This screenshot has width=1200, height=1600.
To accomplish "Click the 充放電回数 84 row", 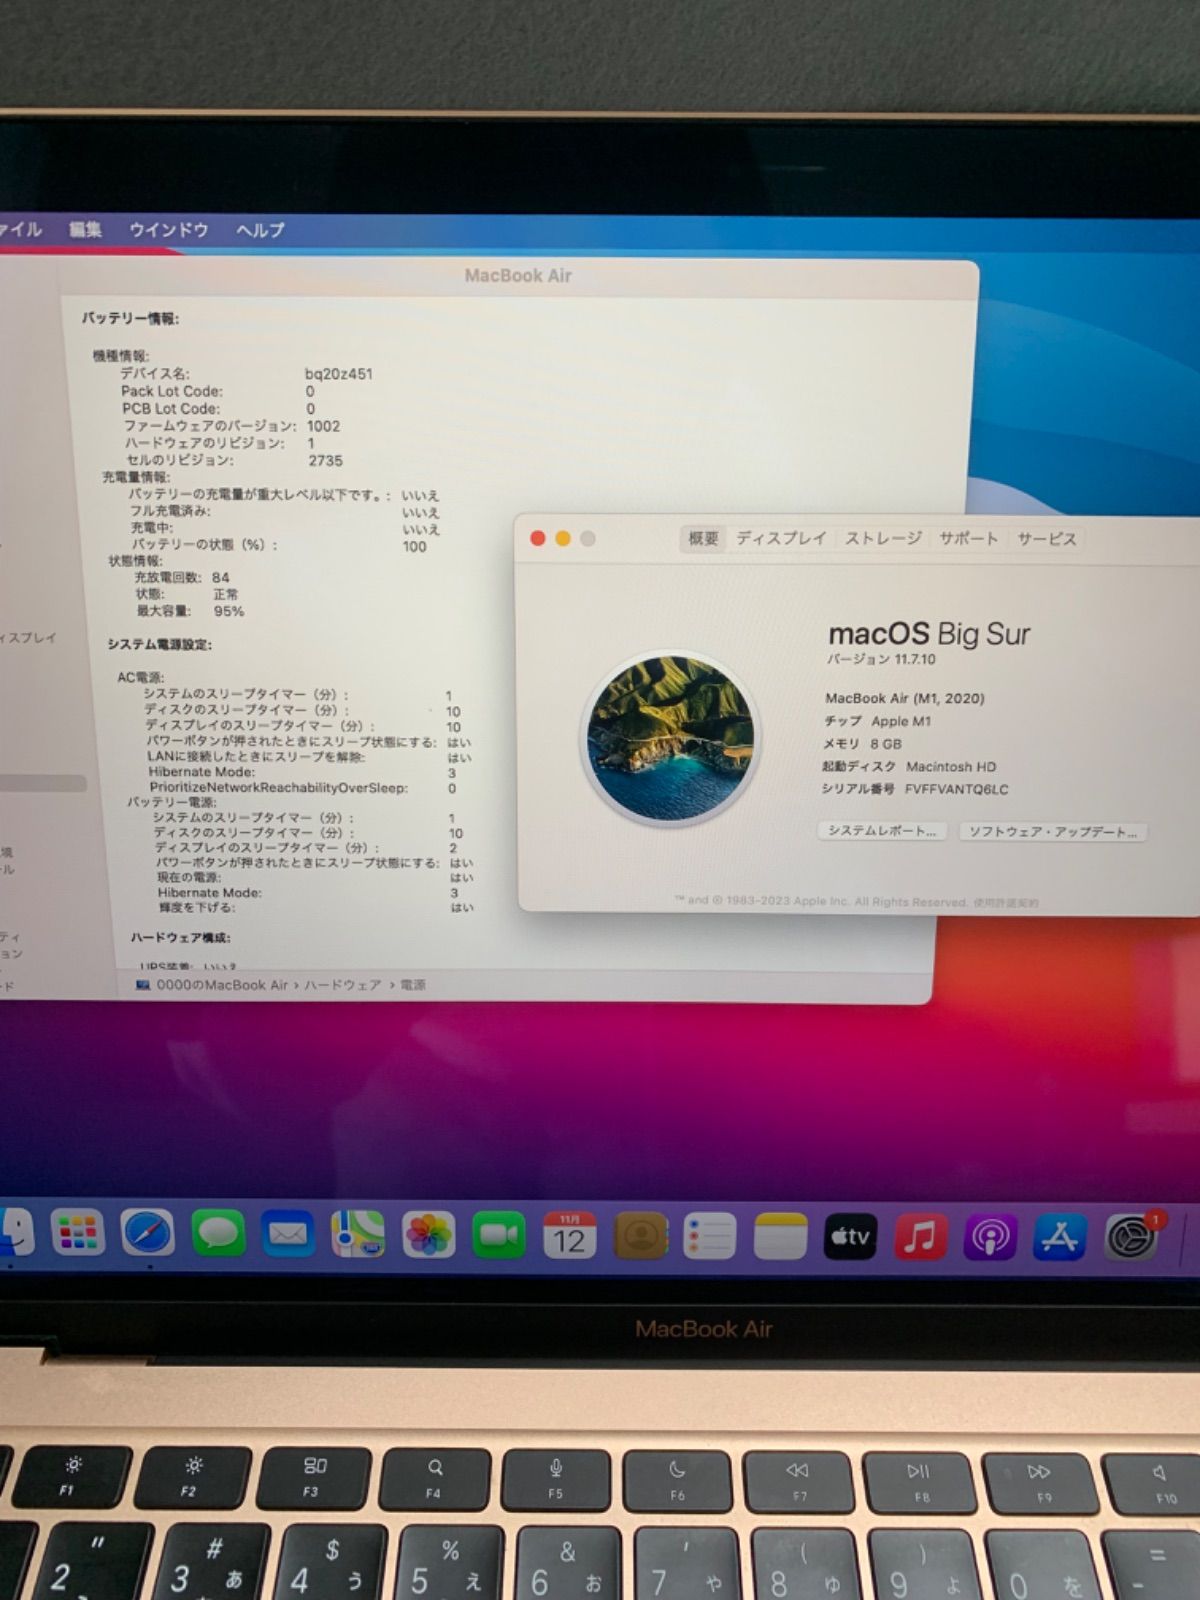I will point(182,577).
